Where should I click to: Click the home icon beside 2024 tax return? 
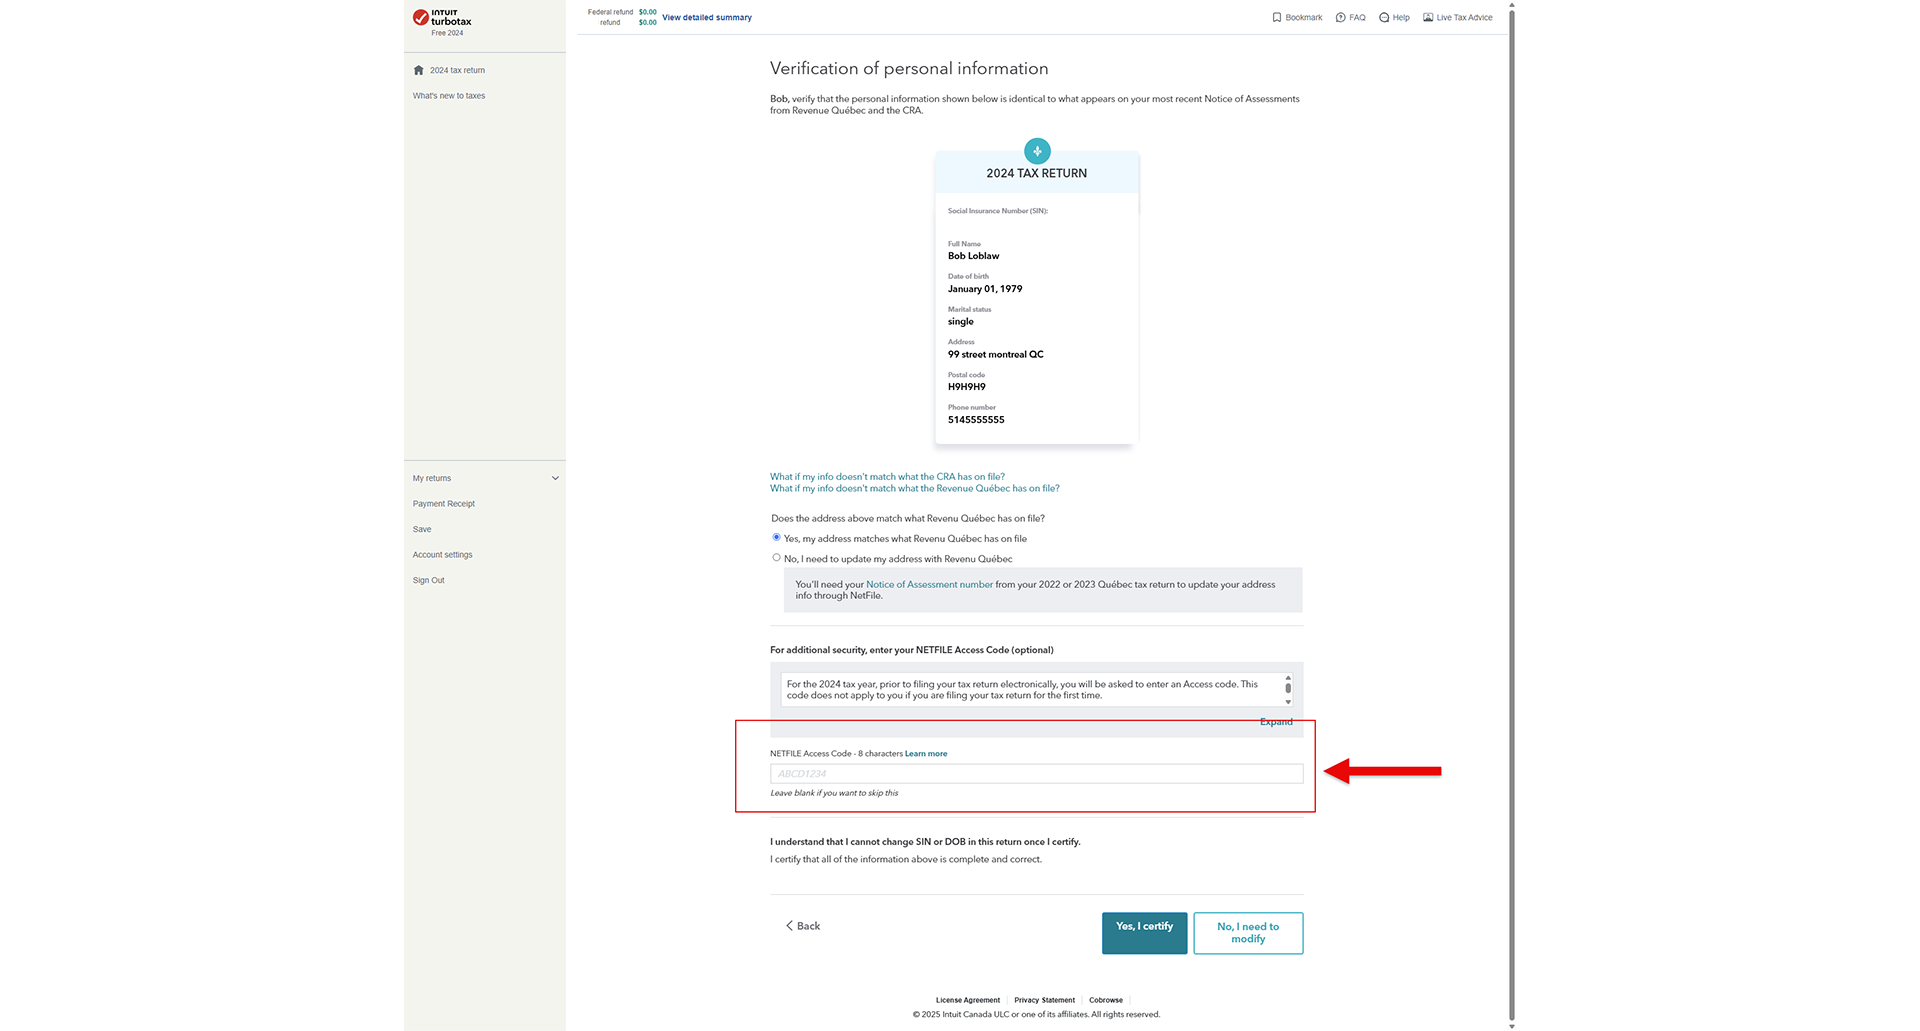point(419,70)
